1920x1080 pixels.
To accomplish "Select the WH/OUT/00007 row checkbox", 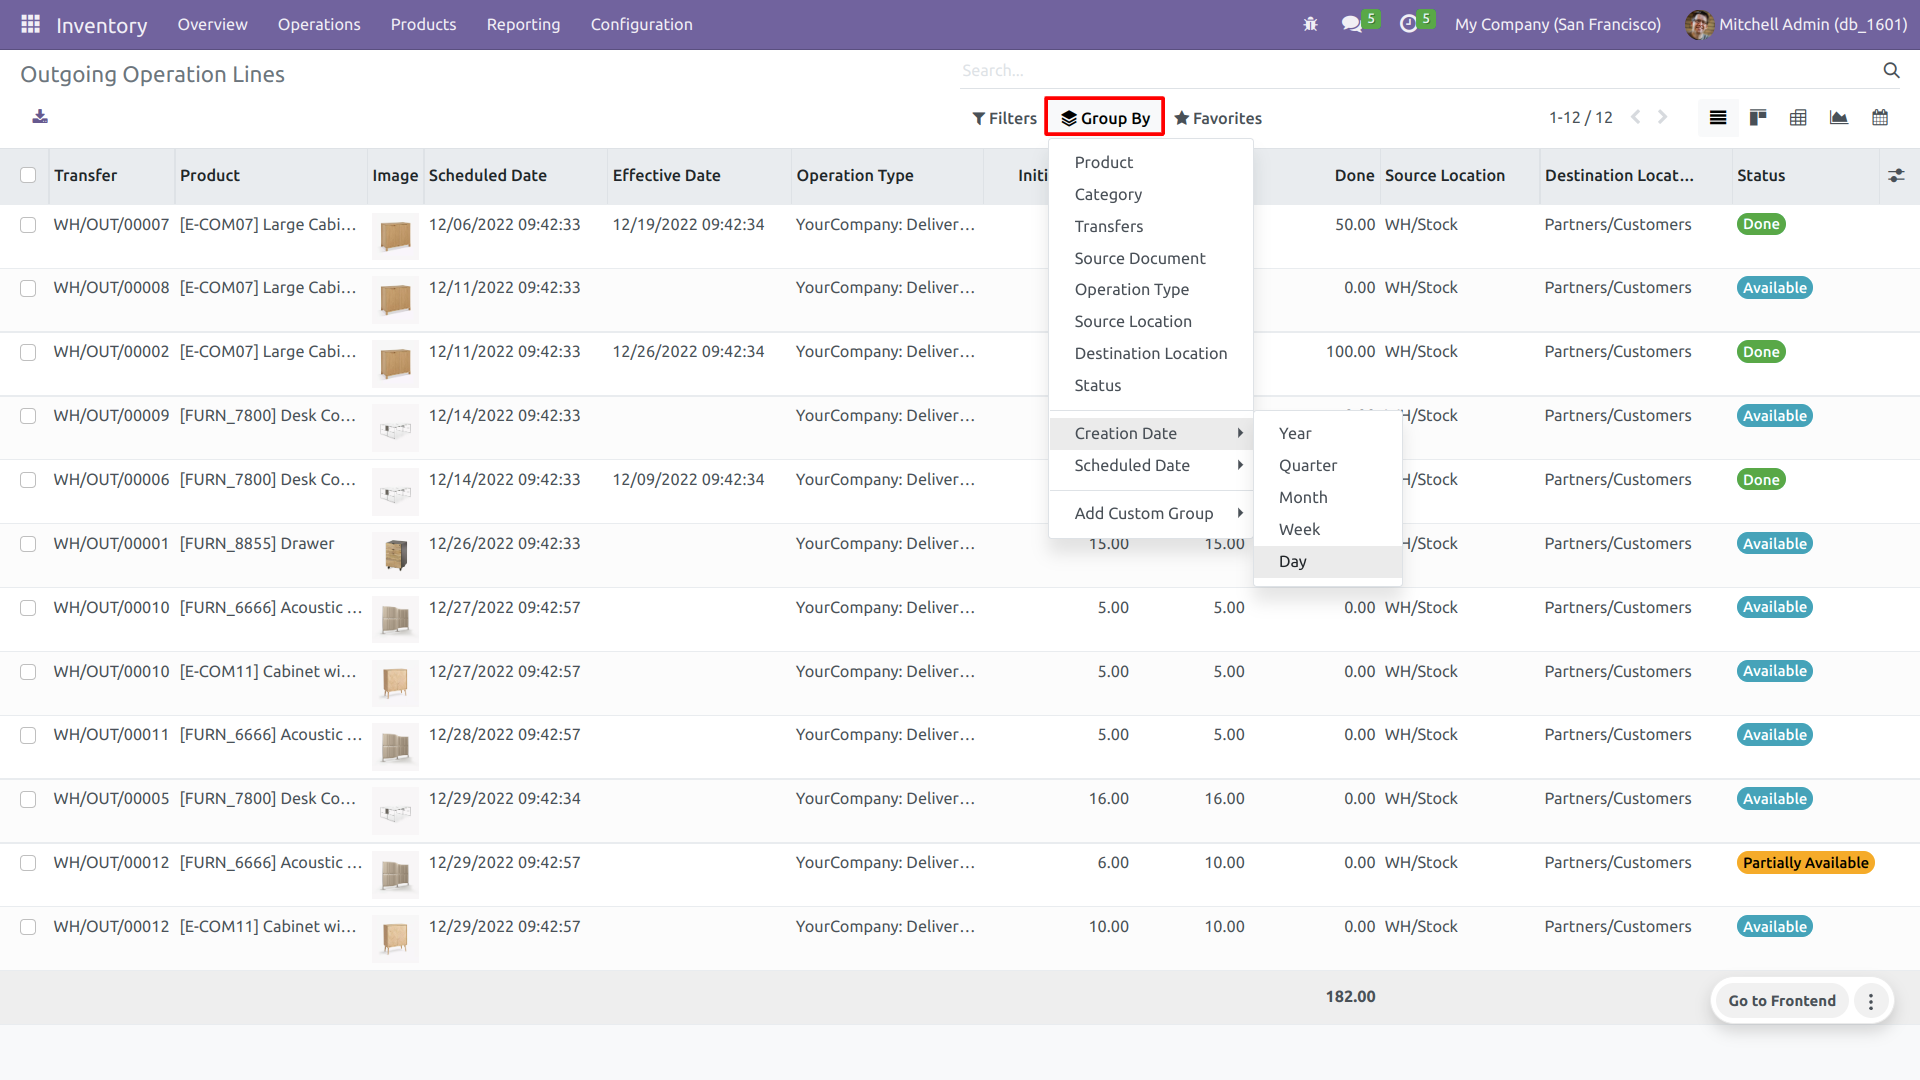I will click(x=28, y=225).
